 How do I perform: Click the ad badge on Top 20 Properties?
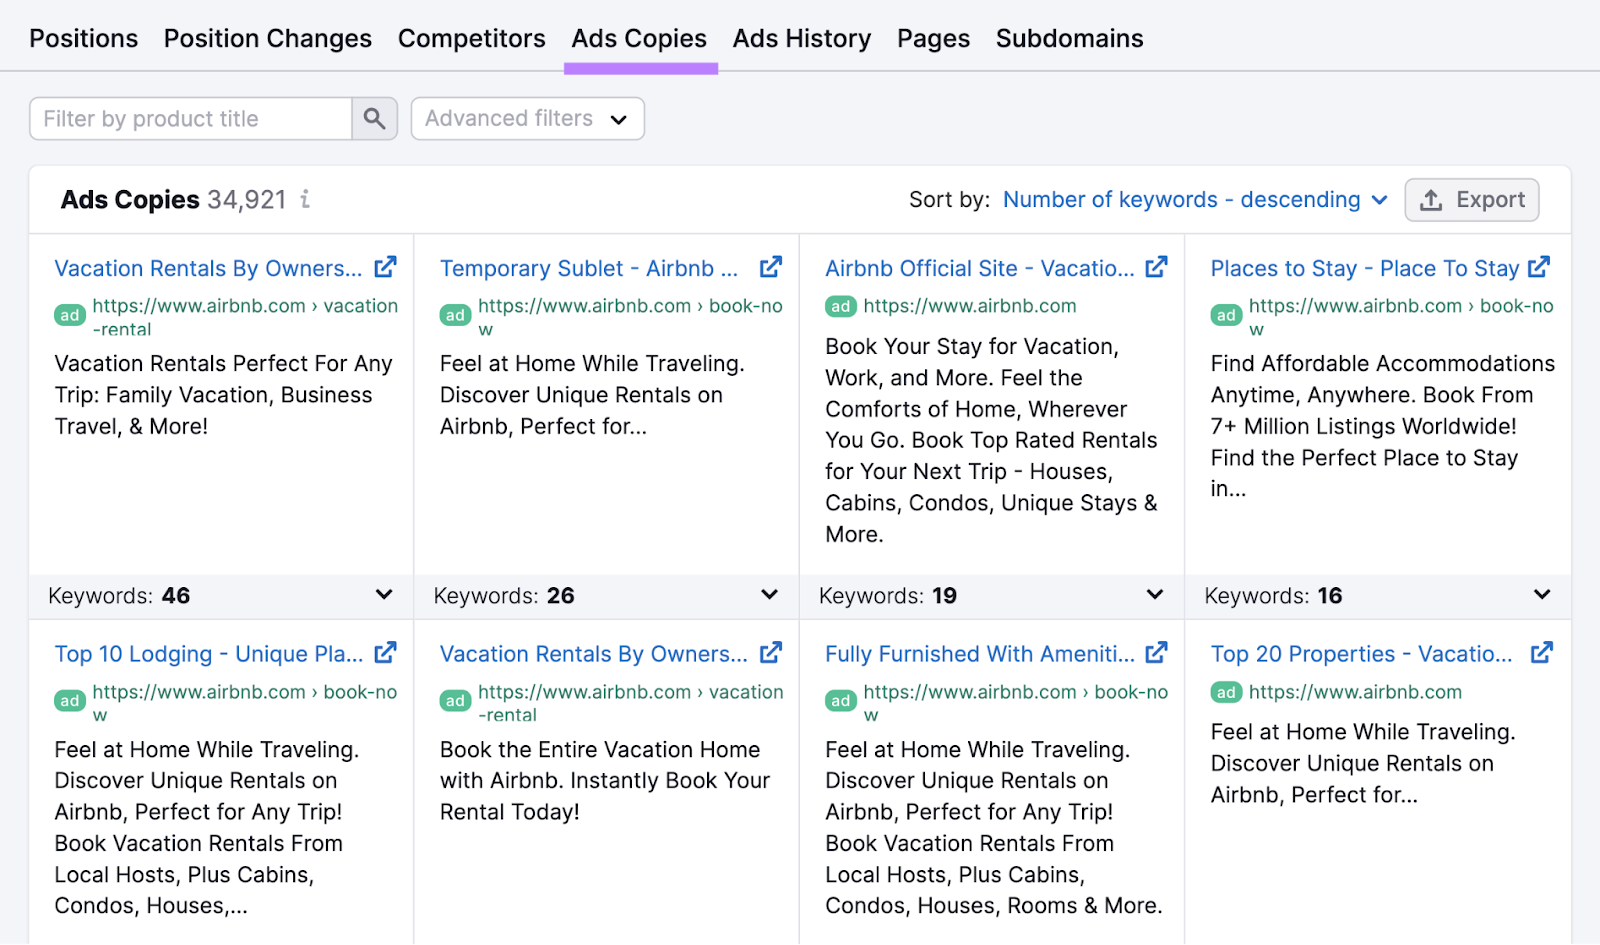(1226, 692)
